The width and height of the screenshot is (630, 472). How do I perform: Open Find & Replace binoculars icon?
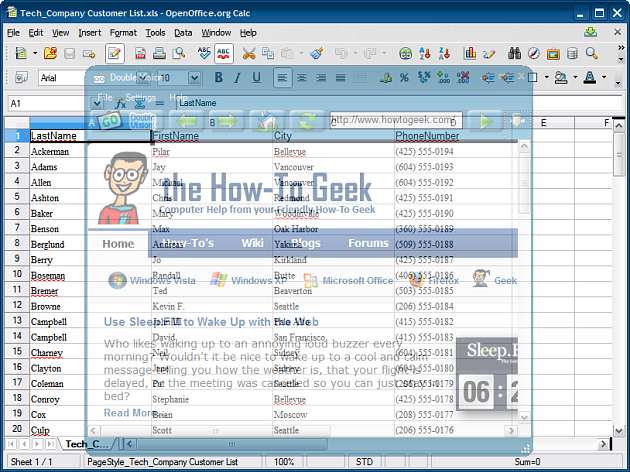(514, 53)
